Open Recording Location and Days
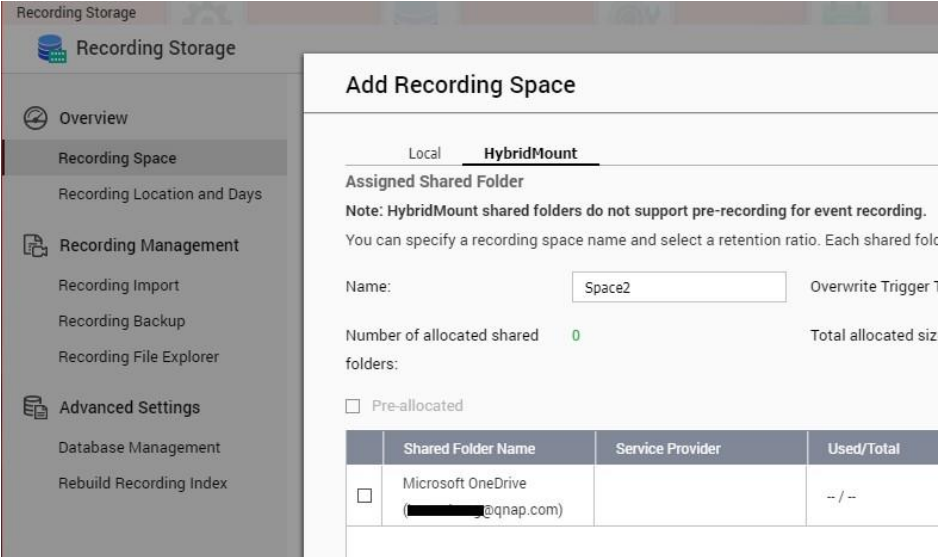 (x=160, y=194)
